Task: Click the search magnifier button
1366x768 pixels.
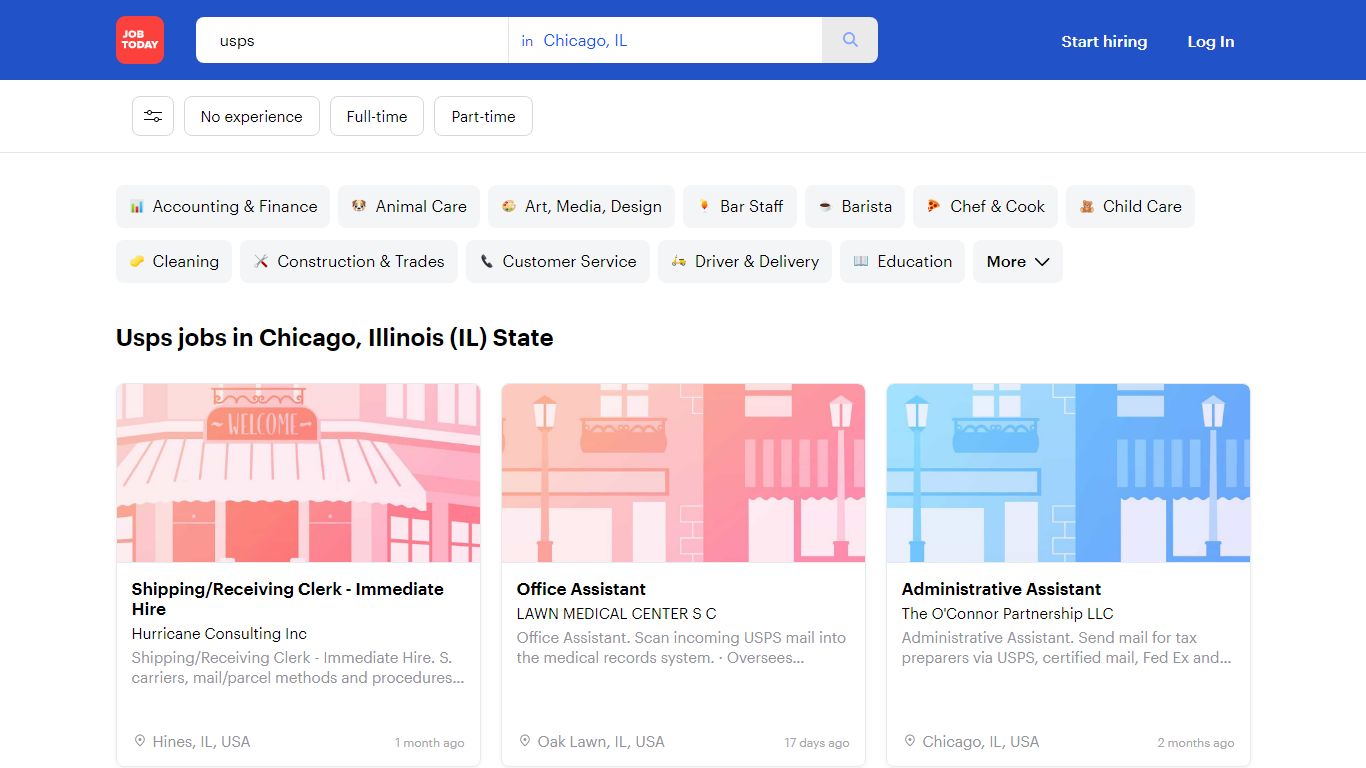Action: coord(850,40)
